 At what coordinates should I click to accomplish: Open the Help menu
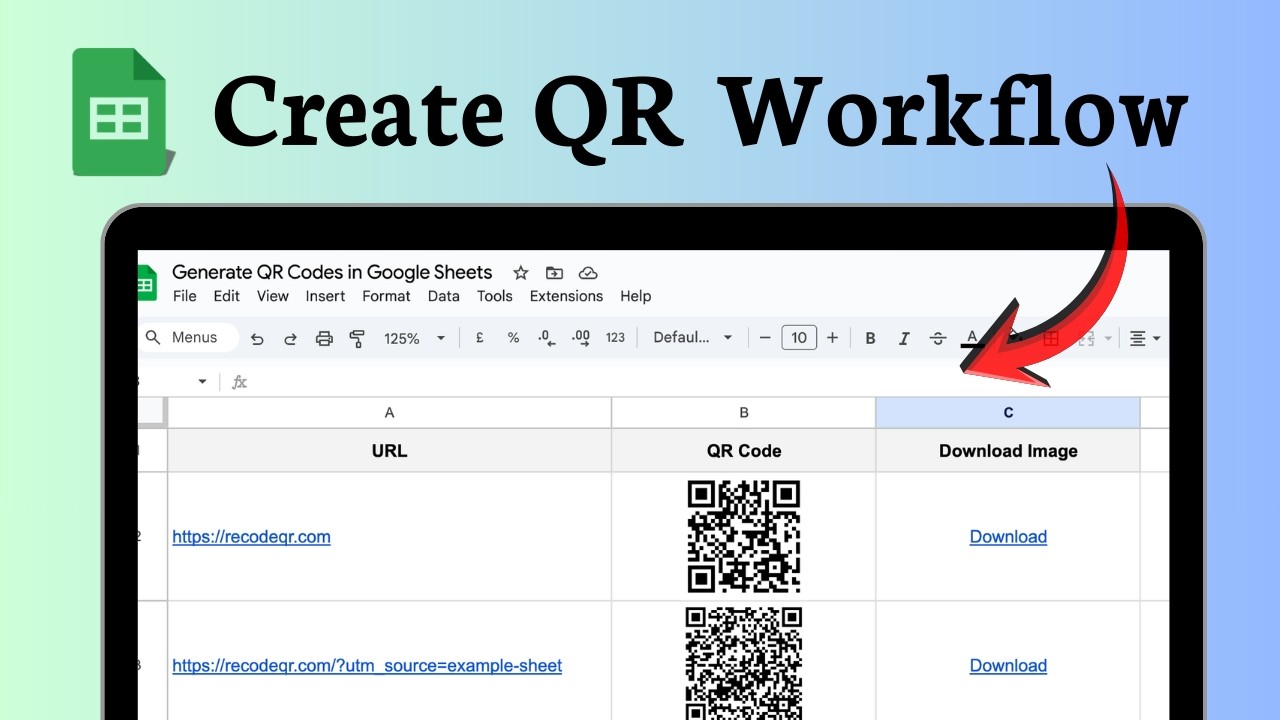tap(635, 296)
